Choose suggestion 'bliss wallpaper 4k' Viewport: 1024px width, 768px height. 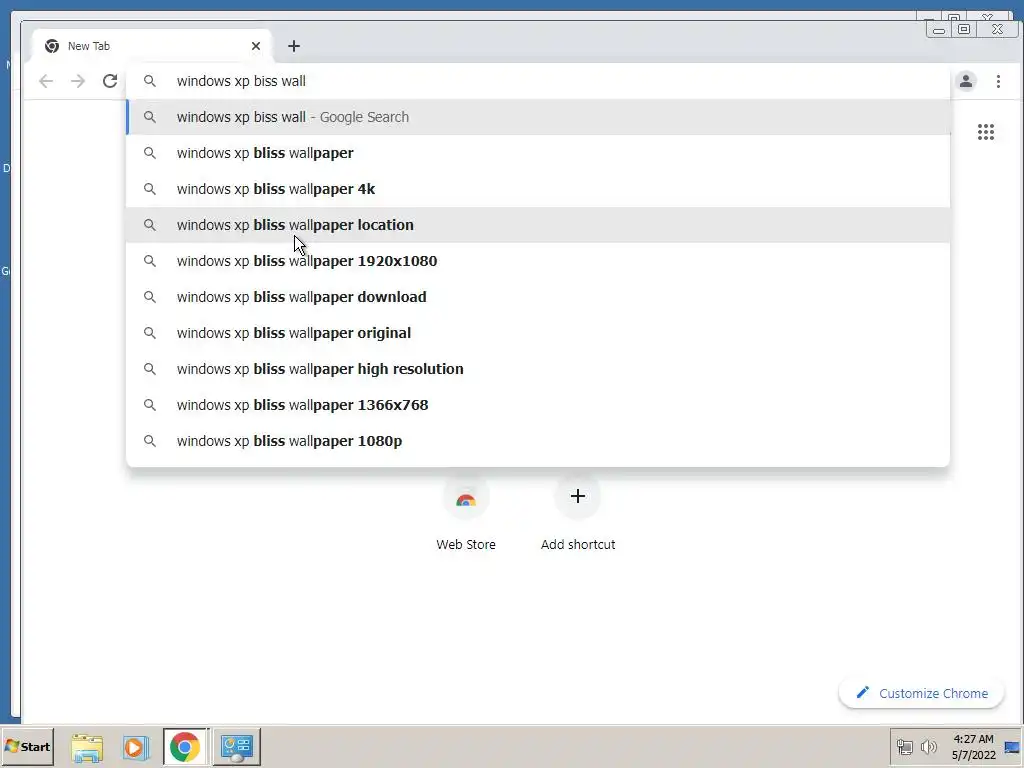[x=538, y=189]
